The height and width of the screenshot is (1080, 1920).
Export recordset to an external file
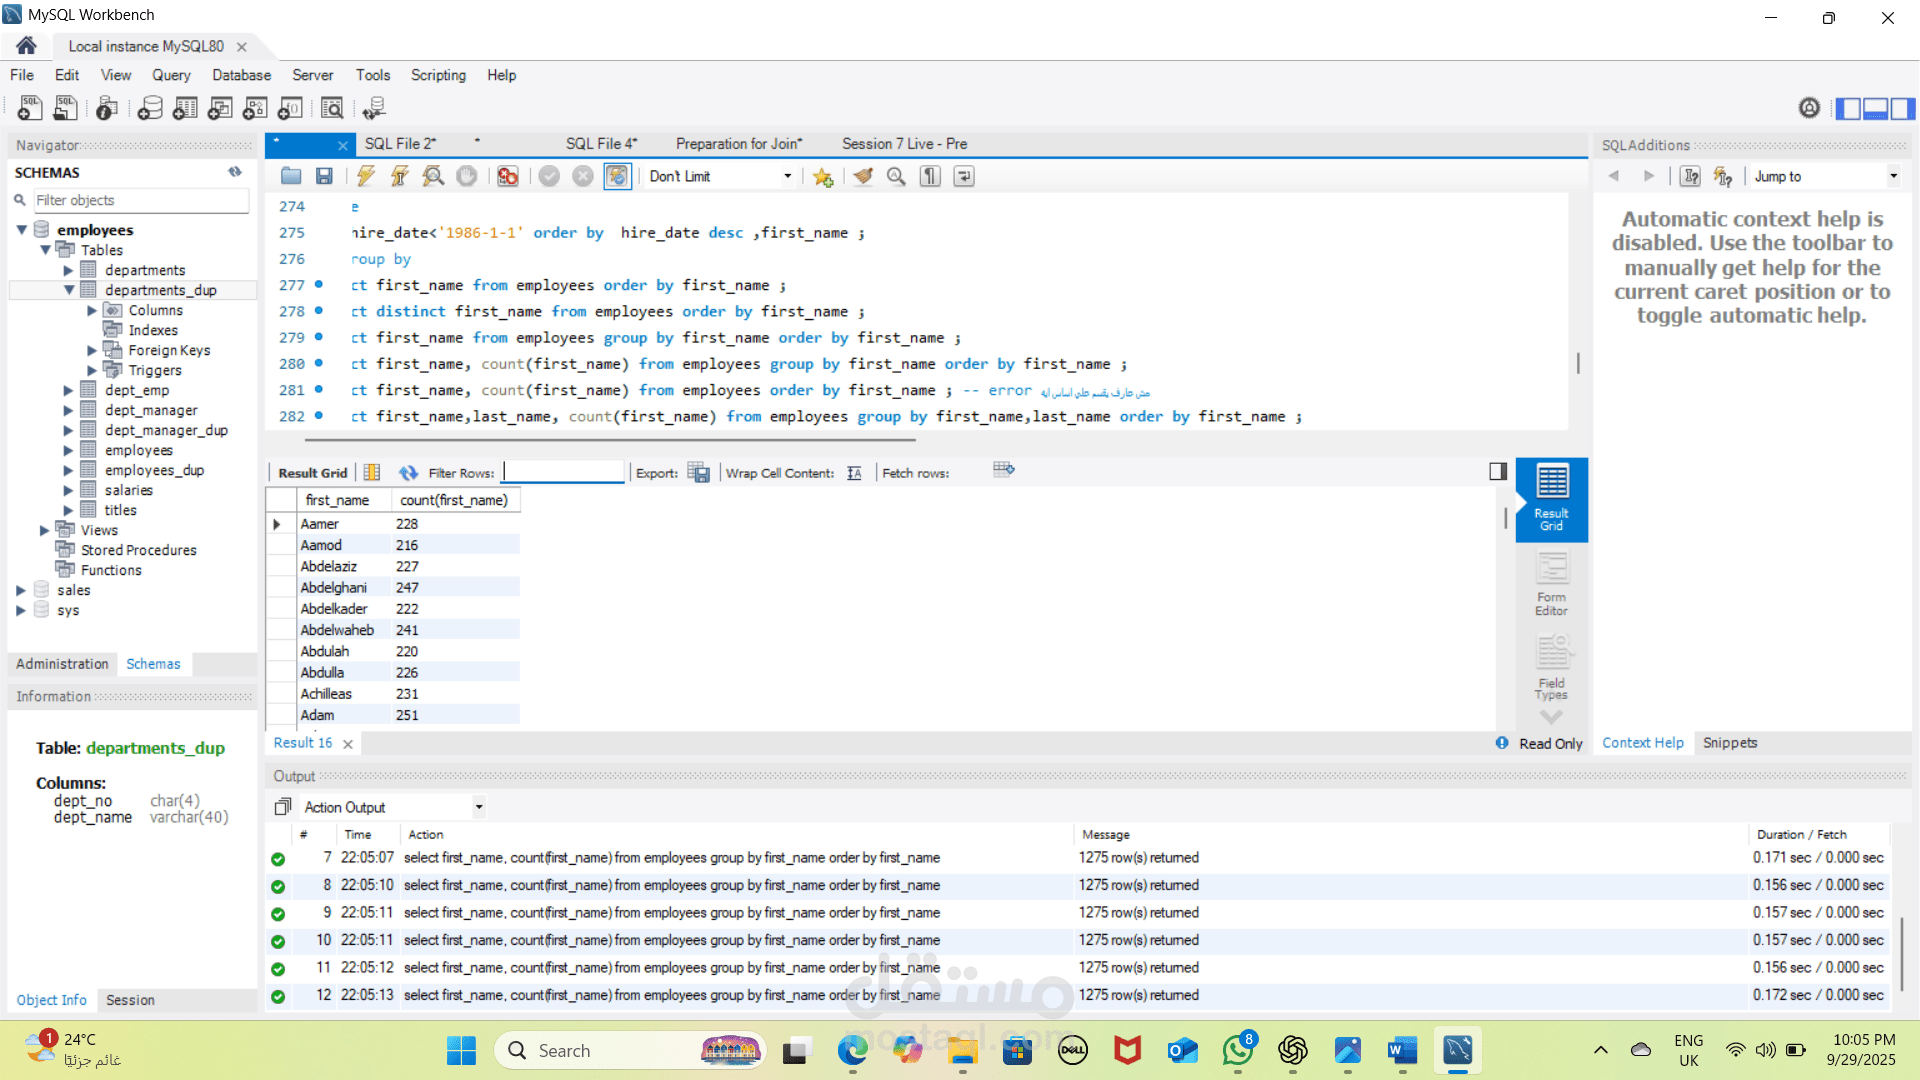tap(699, 473)
